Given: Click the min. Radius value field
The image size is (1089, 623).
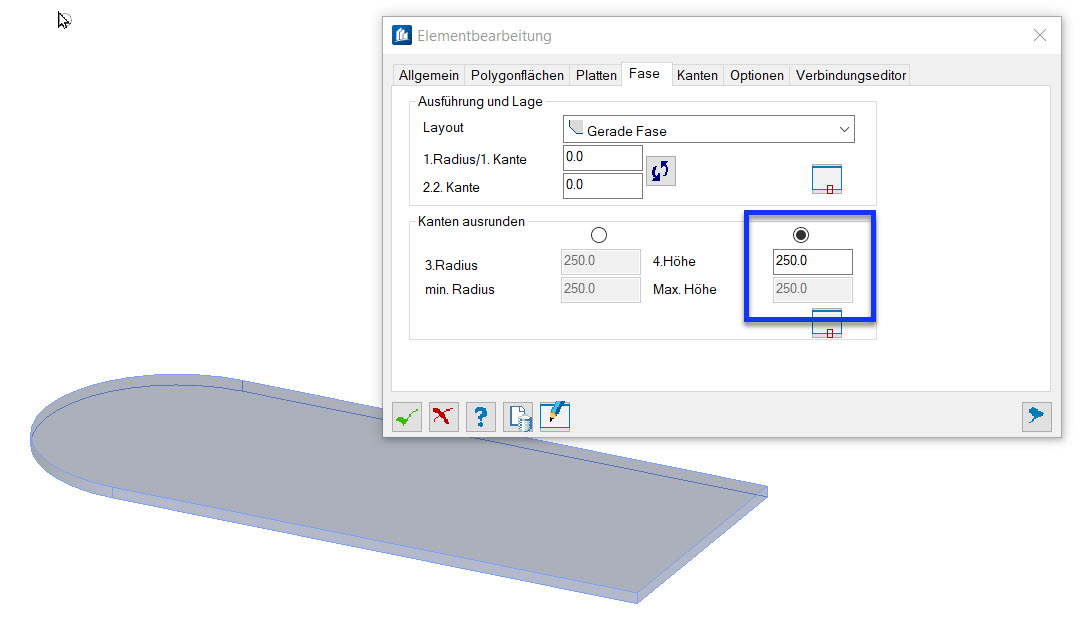Looking at the screenshot, I should coord(601,290).
